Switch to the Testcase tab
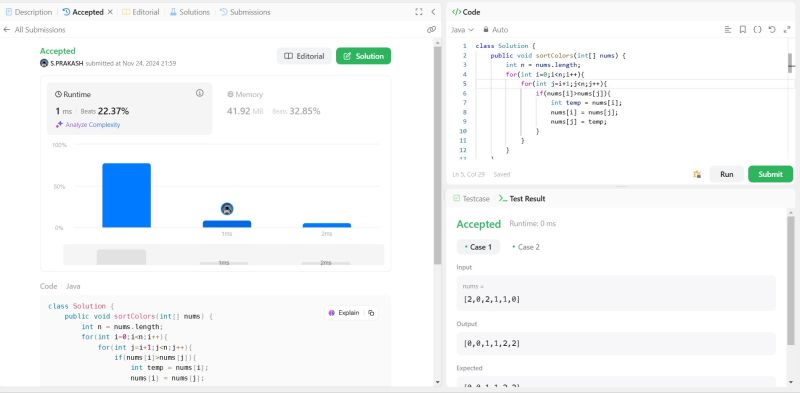800x393 pixels. [471, 199]
